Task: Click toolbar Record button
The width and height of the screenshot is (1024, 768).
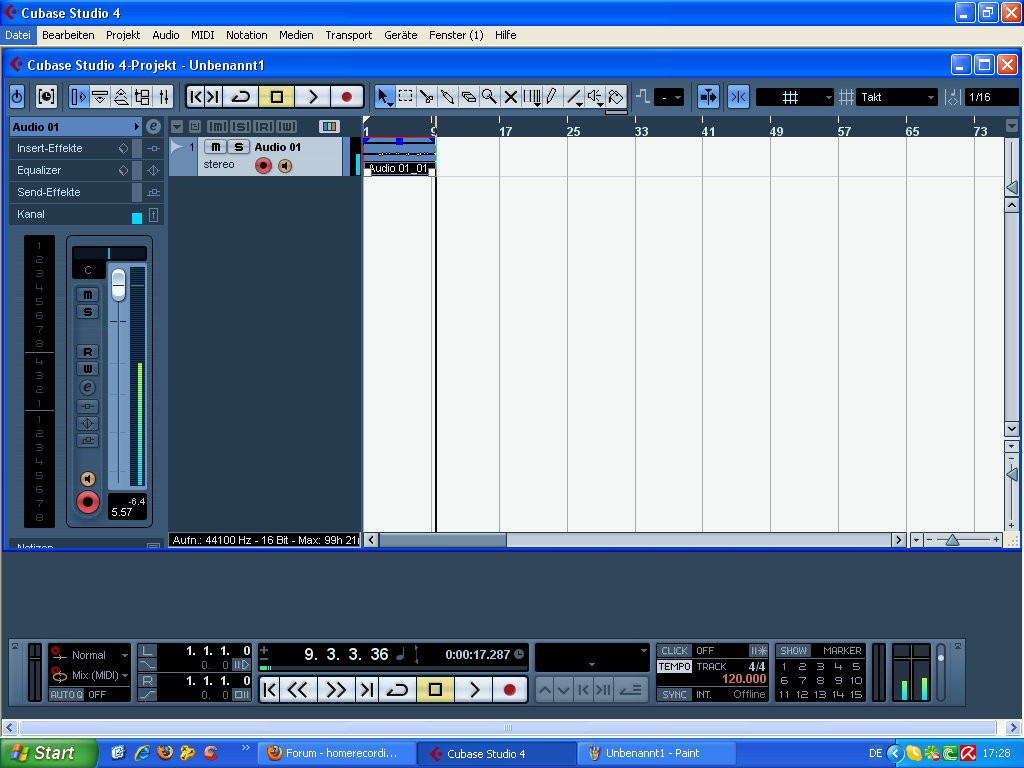Action: pos(346,97)
